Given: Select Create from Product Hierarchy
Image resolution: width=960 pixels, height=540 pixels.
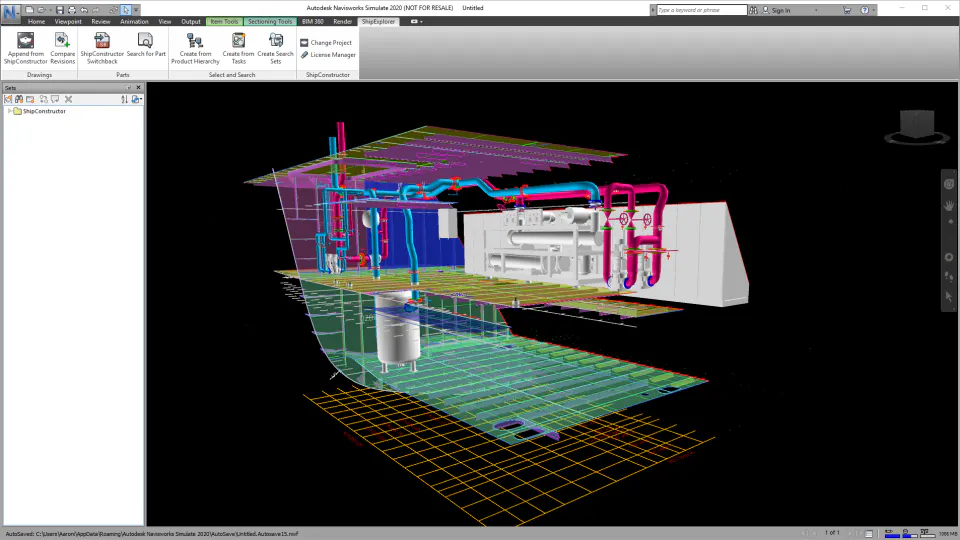Looking at the screenshot, I should pos(195,48).
